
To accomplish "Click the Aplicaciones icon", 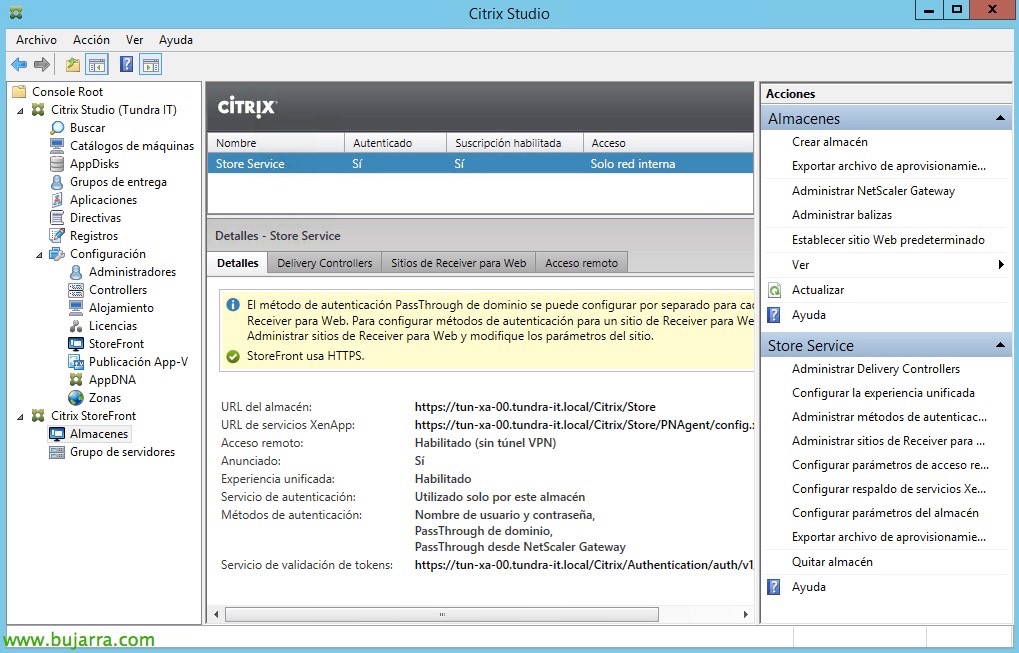I will point(57,199).
